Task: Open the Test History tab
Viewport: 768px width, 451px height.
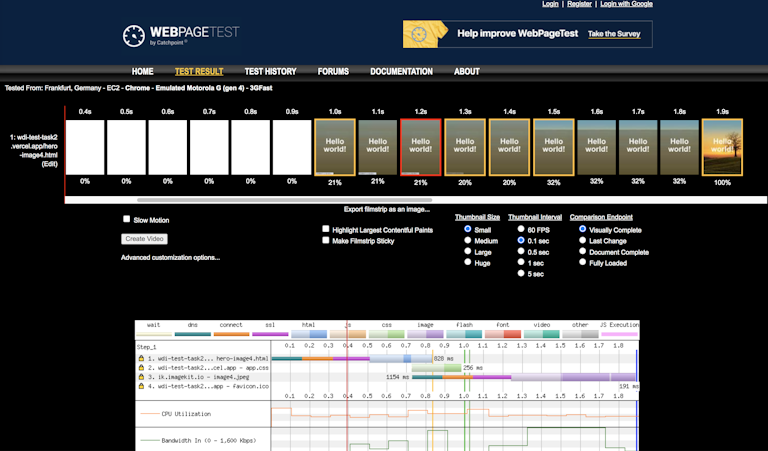Action: (x=270, y=72)
